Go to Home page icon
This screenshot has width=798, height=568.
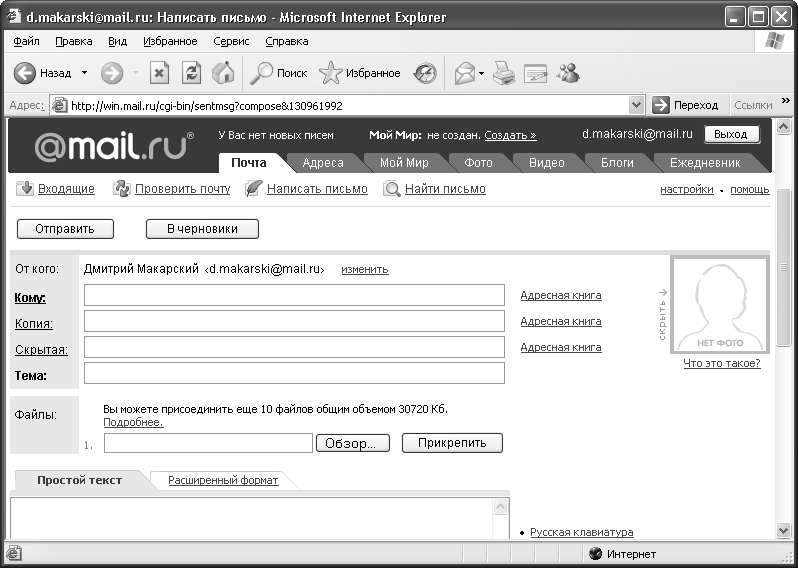coord(223,73)
